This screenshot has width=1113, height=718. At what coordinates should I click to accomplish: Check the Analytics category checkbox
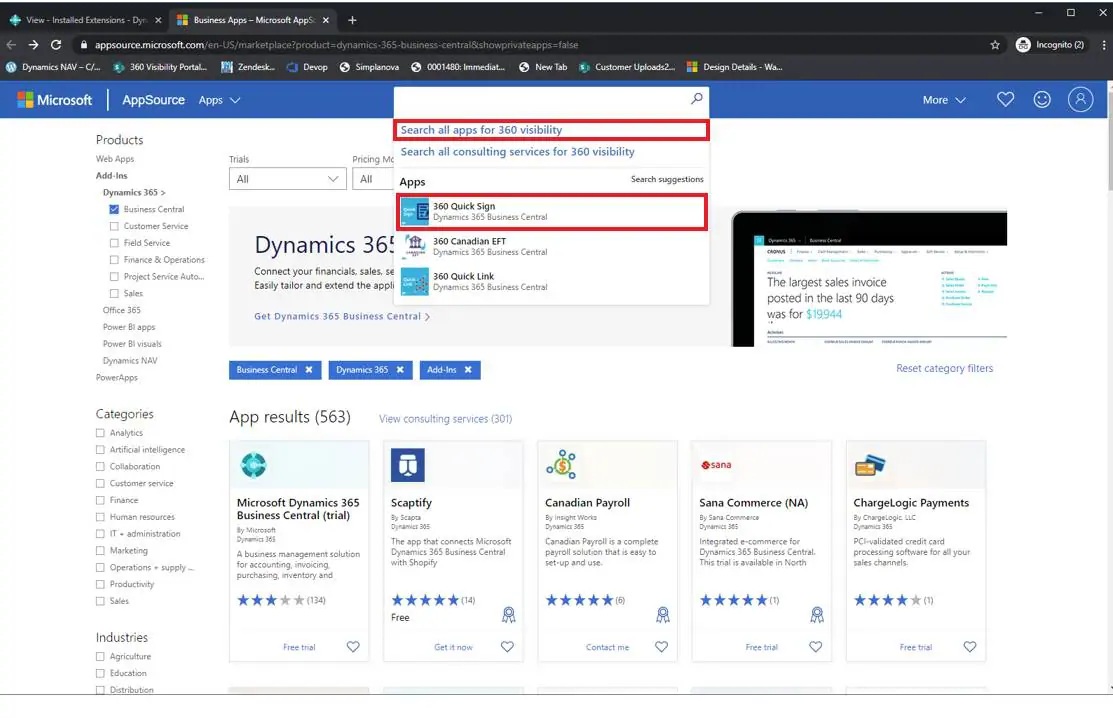click(x=100, y=433)
